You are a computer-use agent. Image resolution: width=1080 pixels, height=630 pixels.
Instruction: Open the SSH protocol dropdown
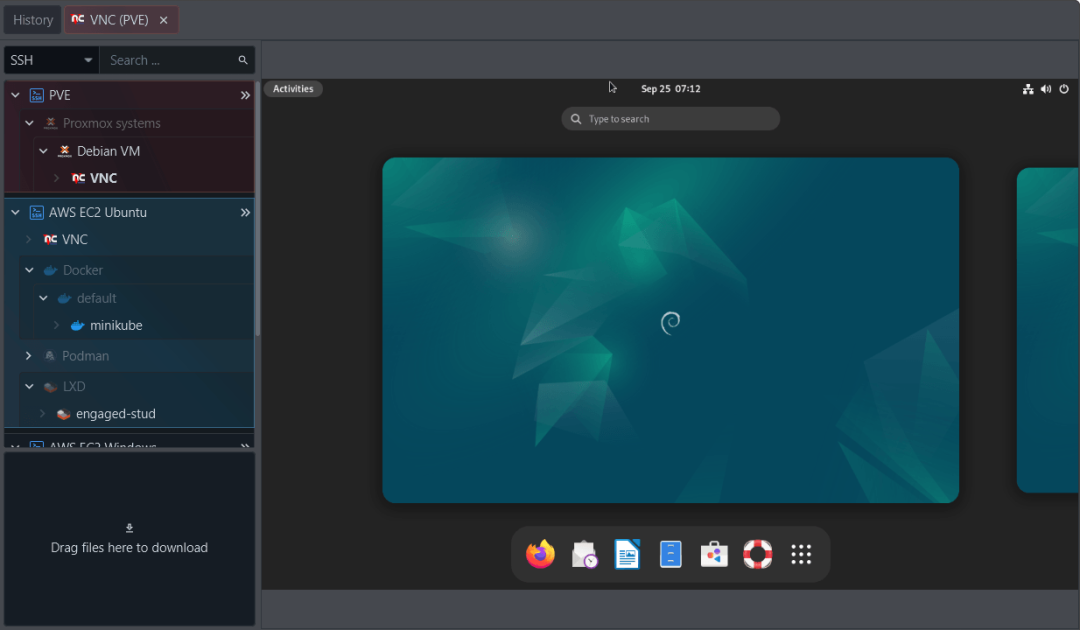pos(50,59)
